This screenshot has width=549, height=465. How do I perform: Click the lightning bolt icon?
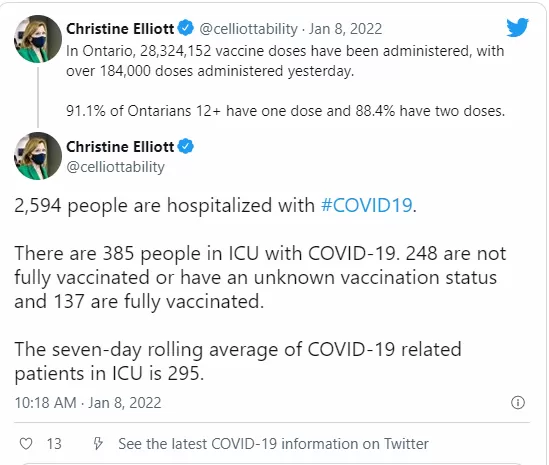click(x=98, y=444)
